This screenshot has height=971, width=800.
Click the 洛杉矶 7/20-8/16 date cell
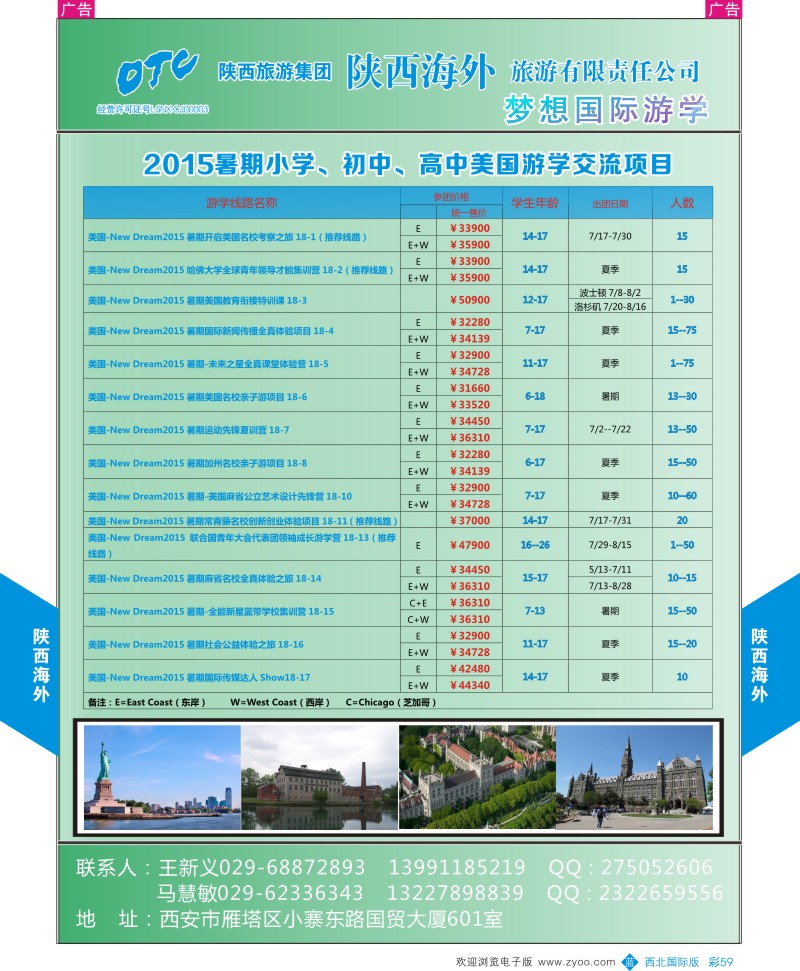click(x=610, y=307)
